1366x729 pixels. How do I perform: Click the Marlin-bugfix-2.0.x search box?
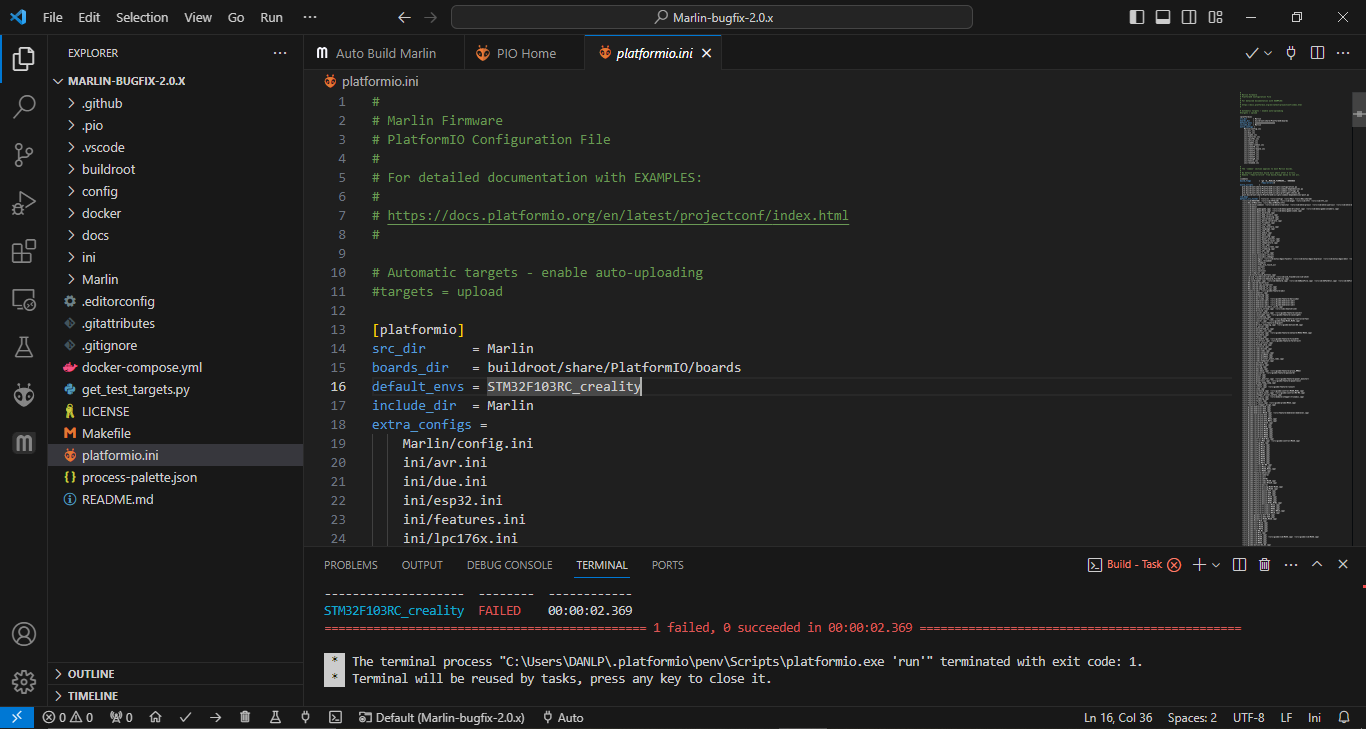point(711,17)
